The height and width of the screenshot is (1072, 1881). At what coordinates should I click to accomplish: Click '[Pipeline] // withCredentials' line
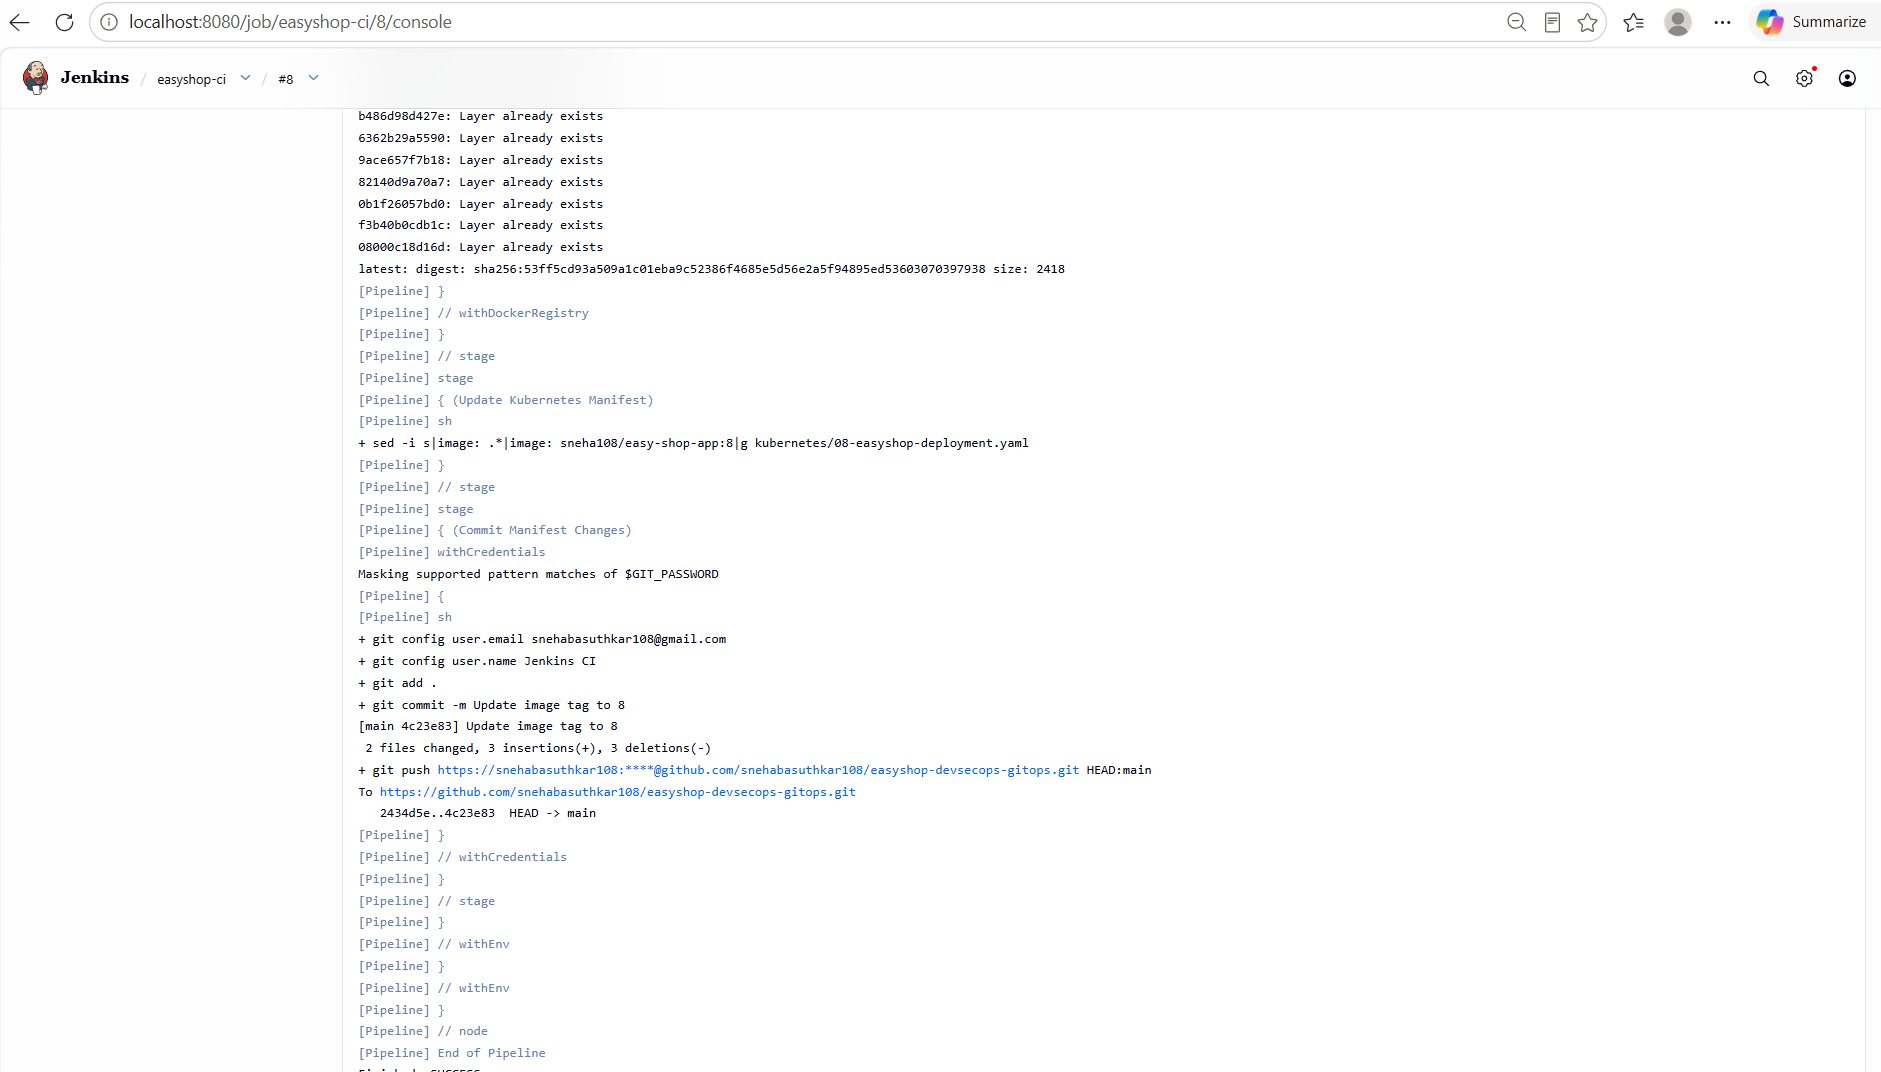(x=462, y=857)
